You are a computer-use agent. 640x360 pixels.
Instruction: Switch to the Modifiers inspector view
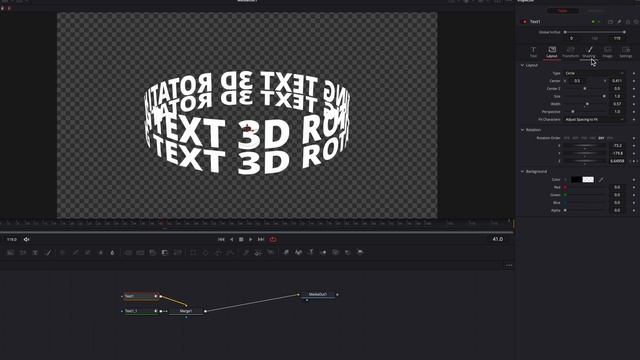click(x=596, y=11)
